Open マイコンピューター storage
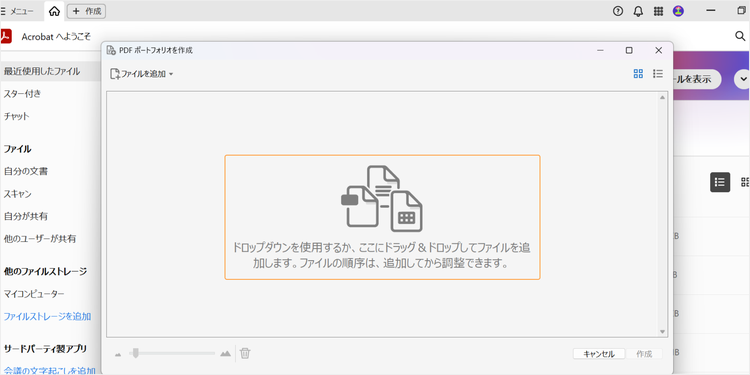750x375 pixels. click(x=34, y=293)
